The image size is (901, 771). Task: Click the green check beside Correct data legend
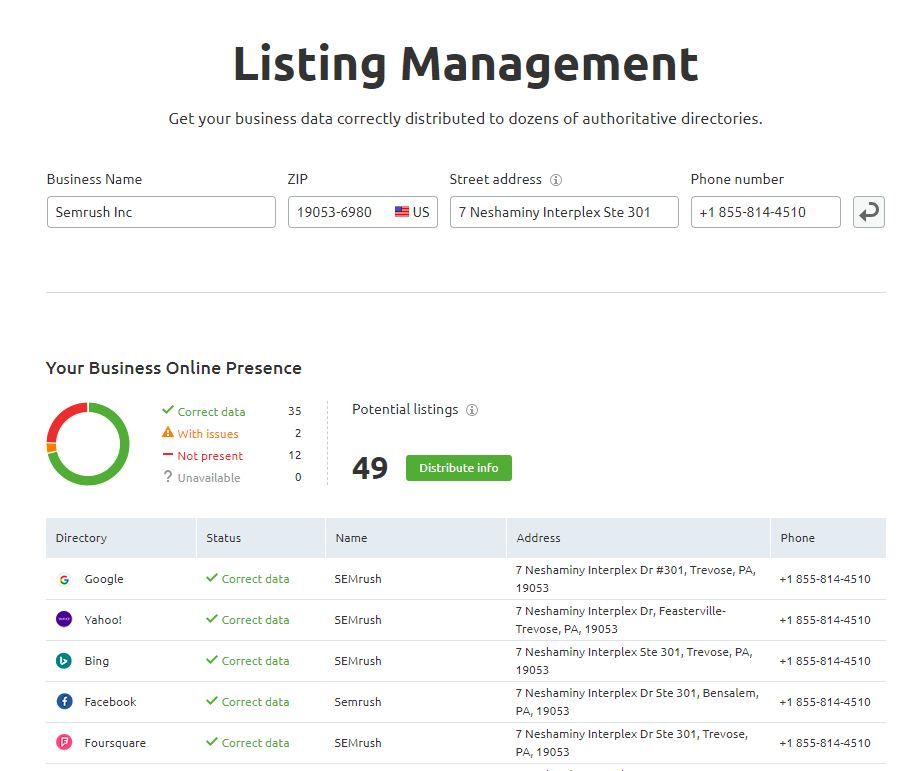(x=168, y=410)
